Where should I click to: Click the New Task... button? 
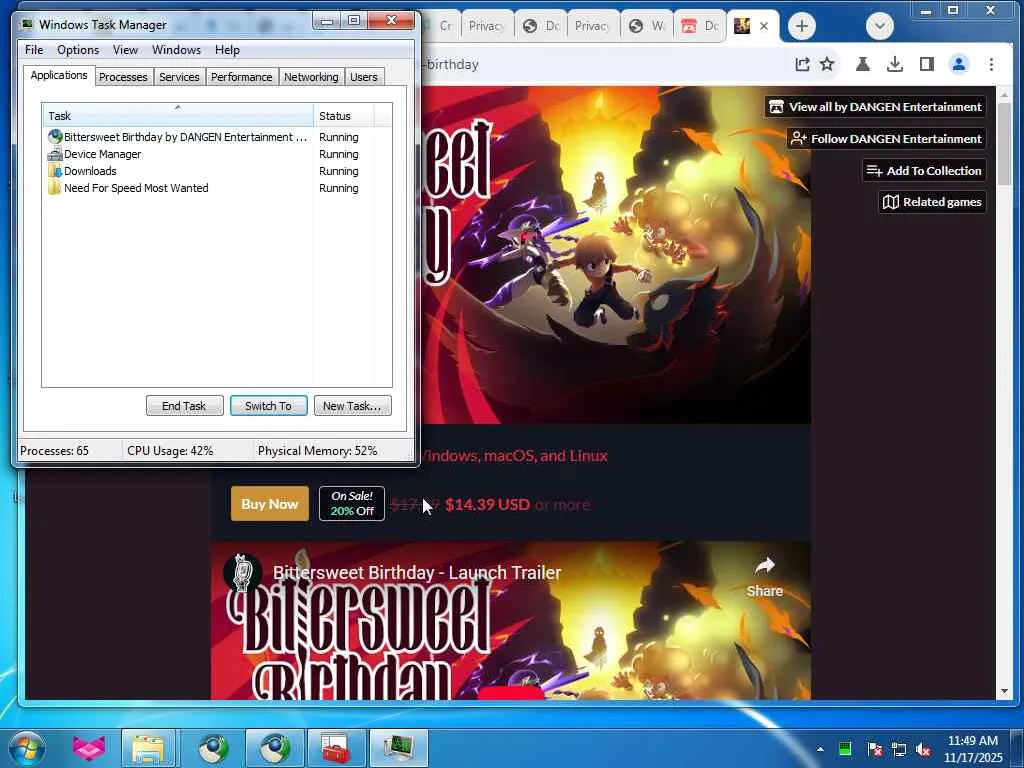coord(352,406)
